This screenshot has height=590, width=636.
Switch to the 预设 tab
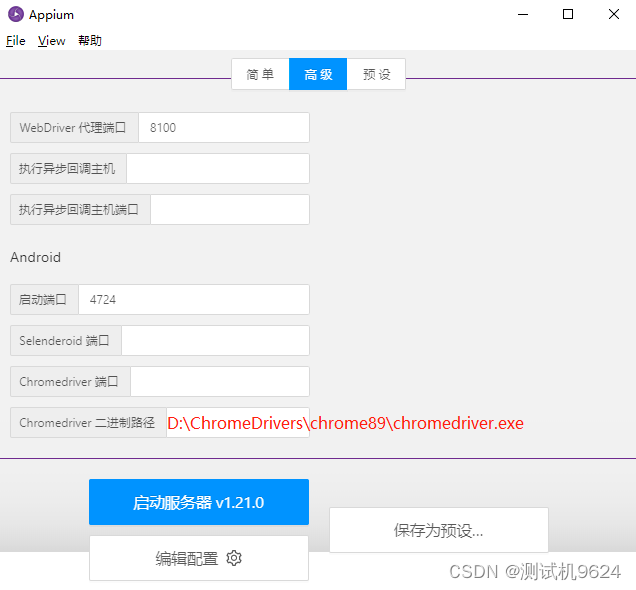coord(376,74)
